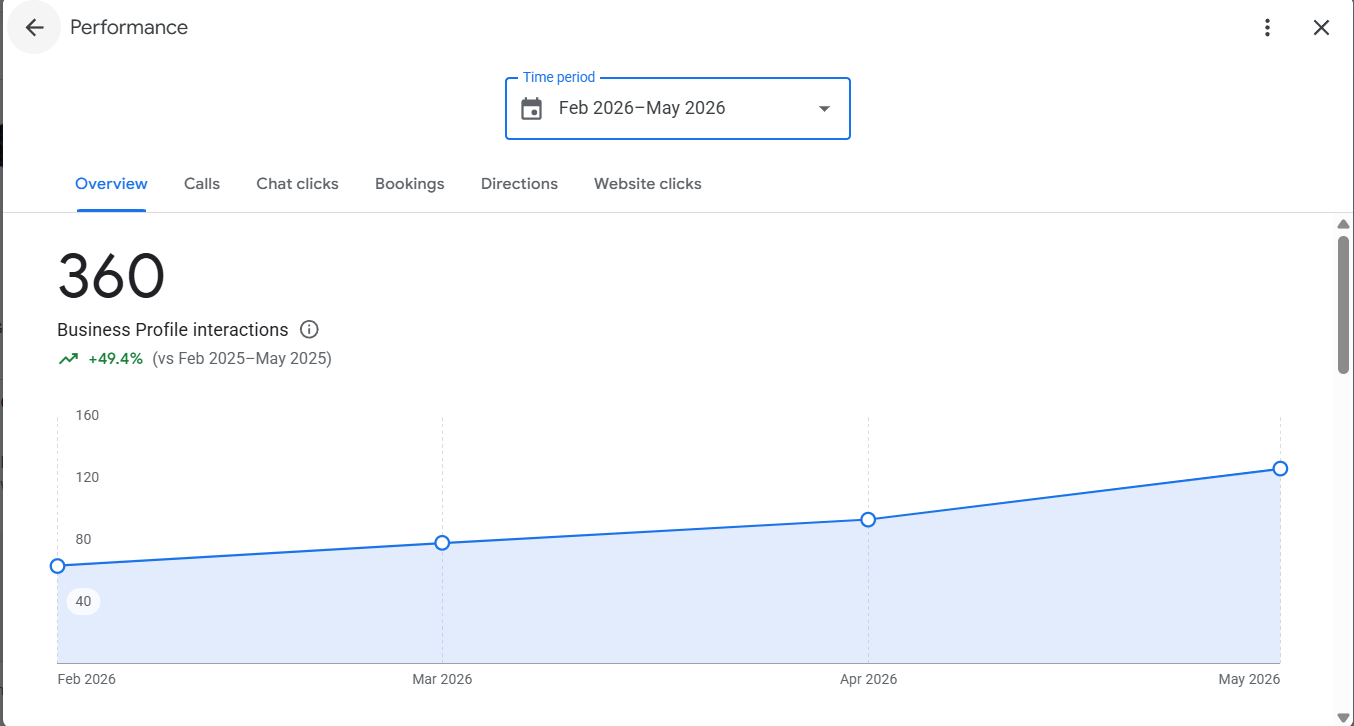Select the Feb 2026 data point

57,566
